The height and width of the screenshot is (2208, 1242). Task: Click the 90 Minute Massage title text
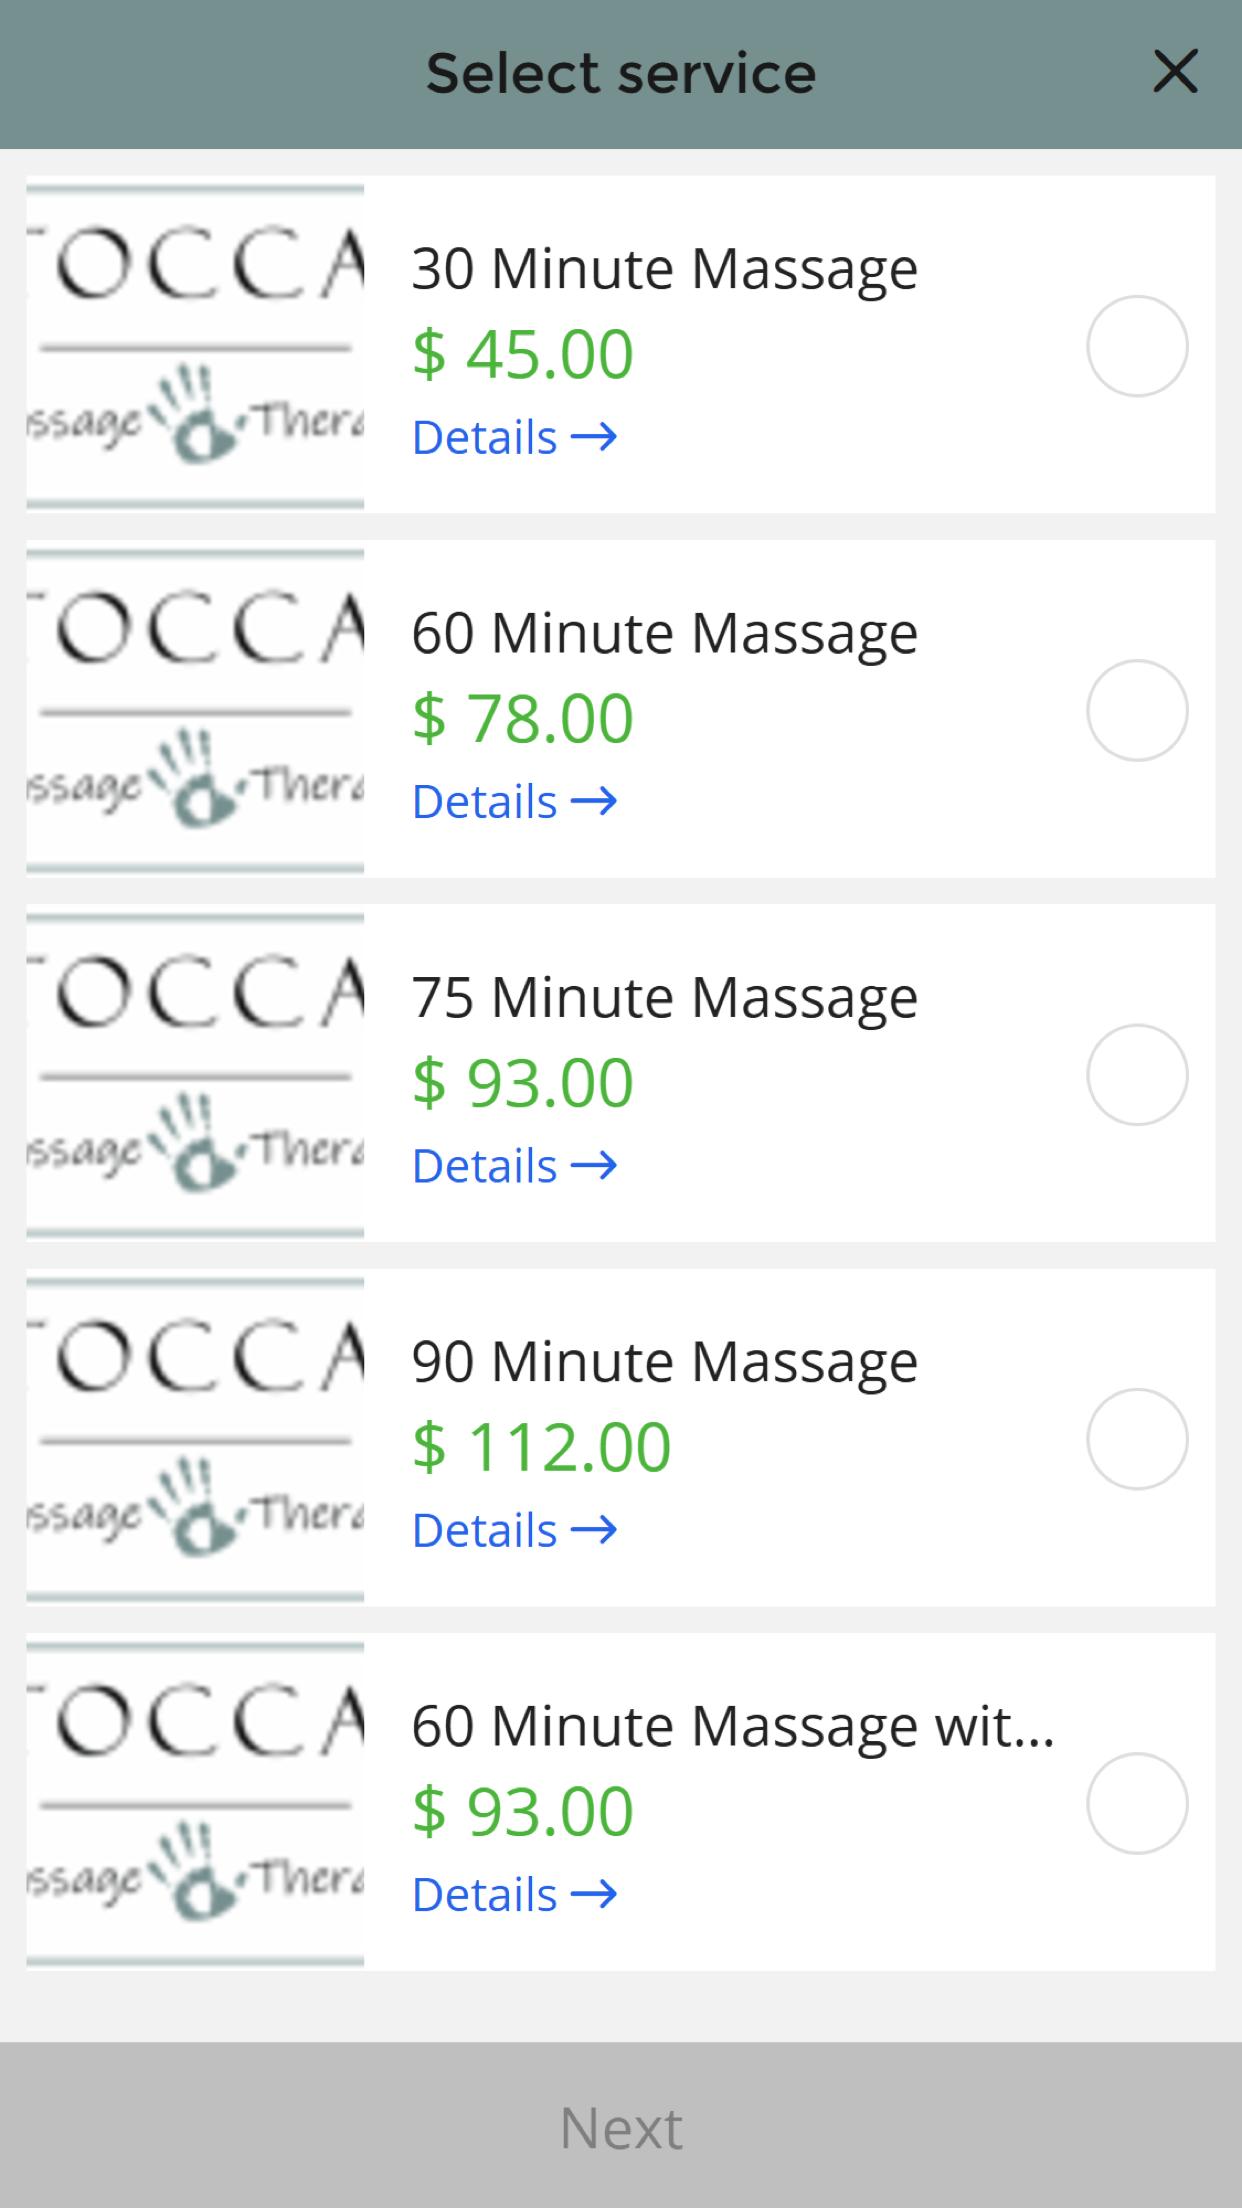664,1361
